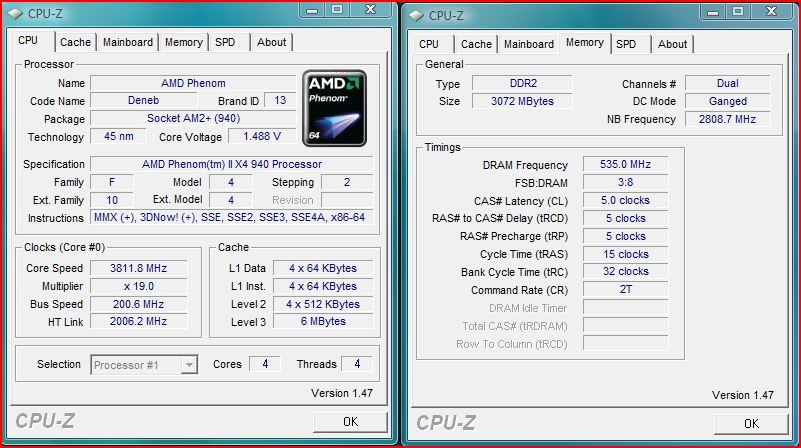
Task: Click the Core Voltage value 1.488 V
Action: [x=262, y=136]
